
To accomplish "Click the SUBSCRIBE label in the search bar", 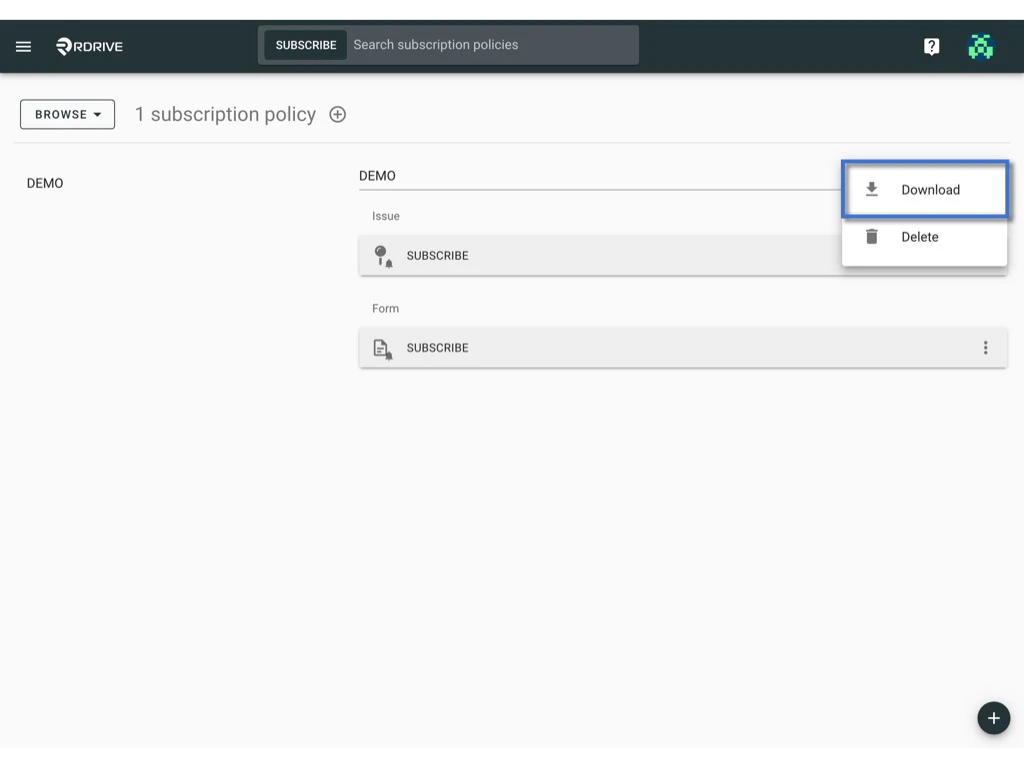I will [x=305, y=44].
